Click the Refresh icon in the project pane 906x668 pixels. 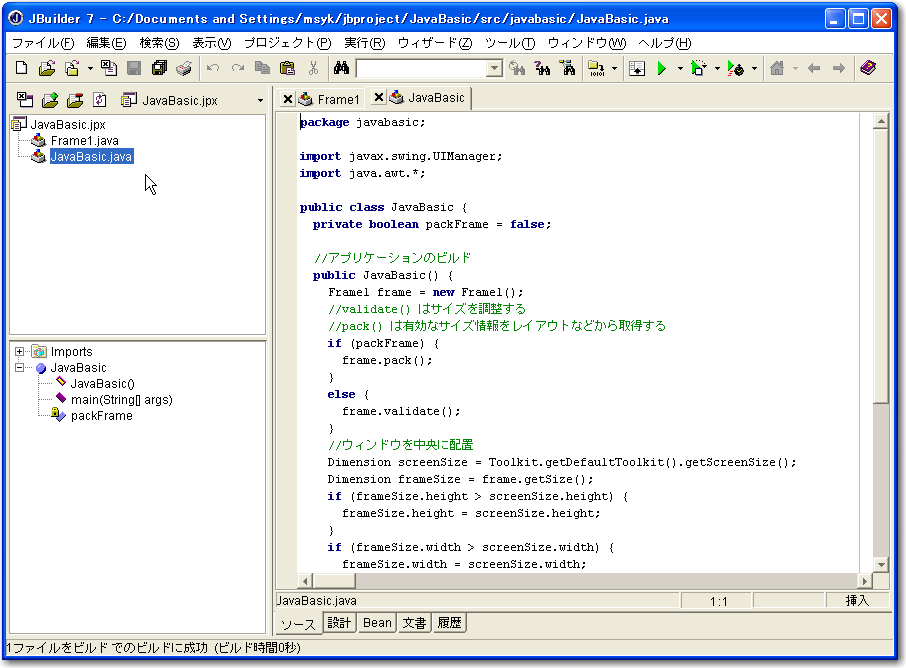[x=99, y=100]
